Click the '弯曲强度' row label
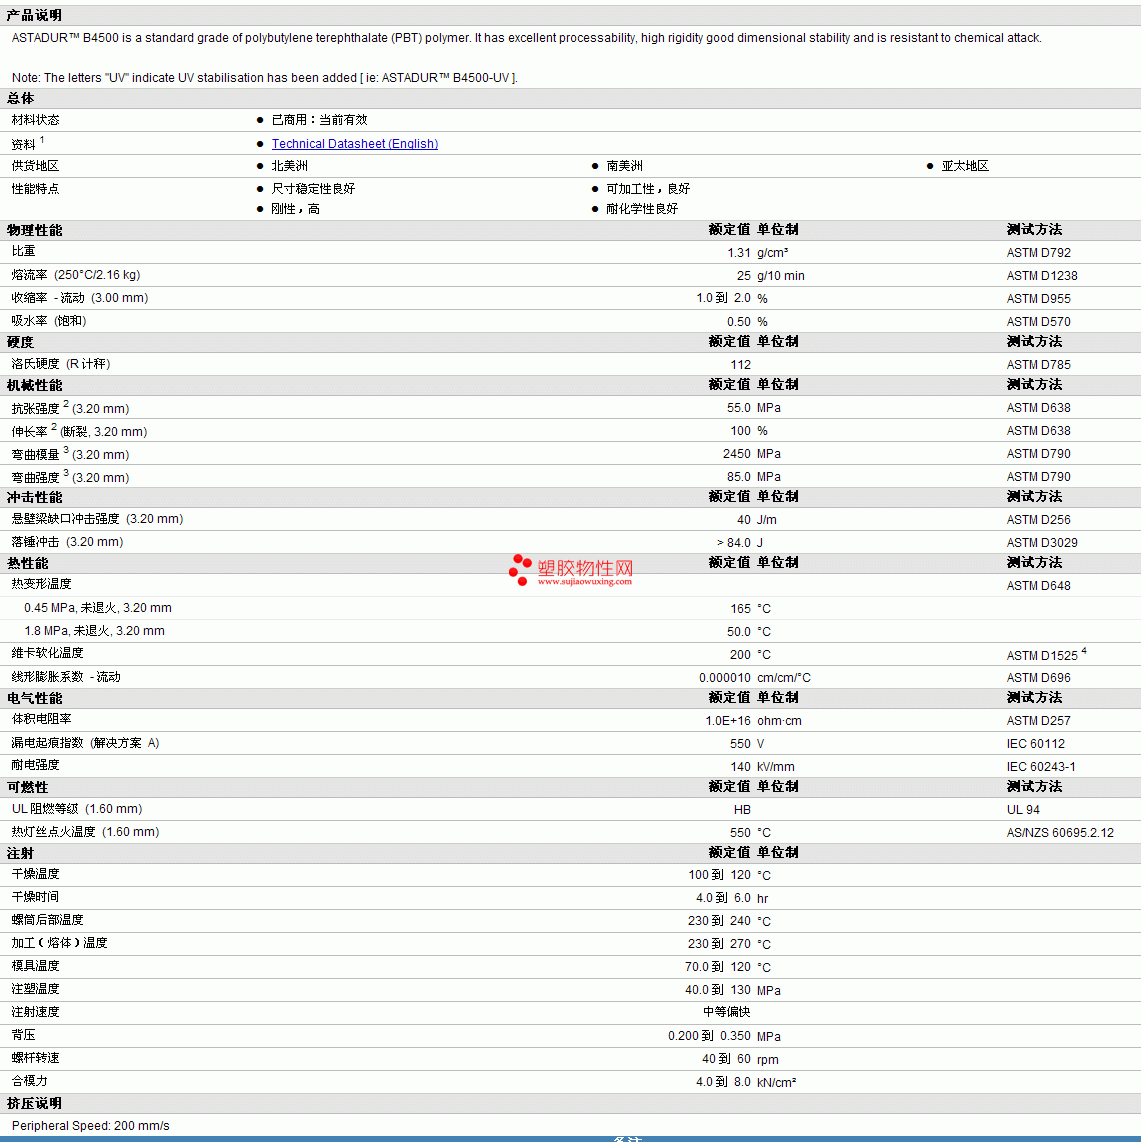 36,478
